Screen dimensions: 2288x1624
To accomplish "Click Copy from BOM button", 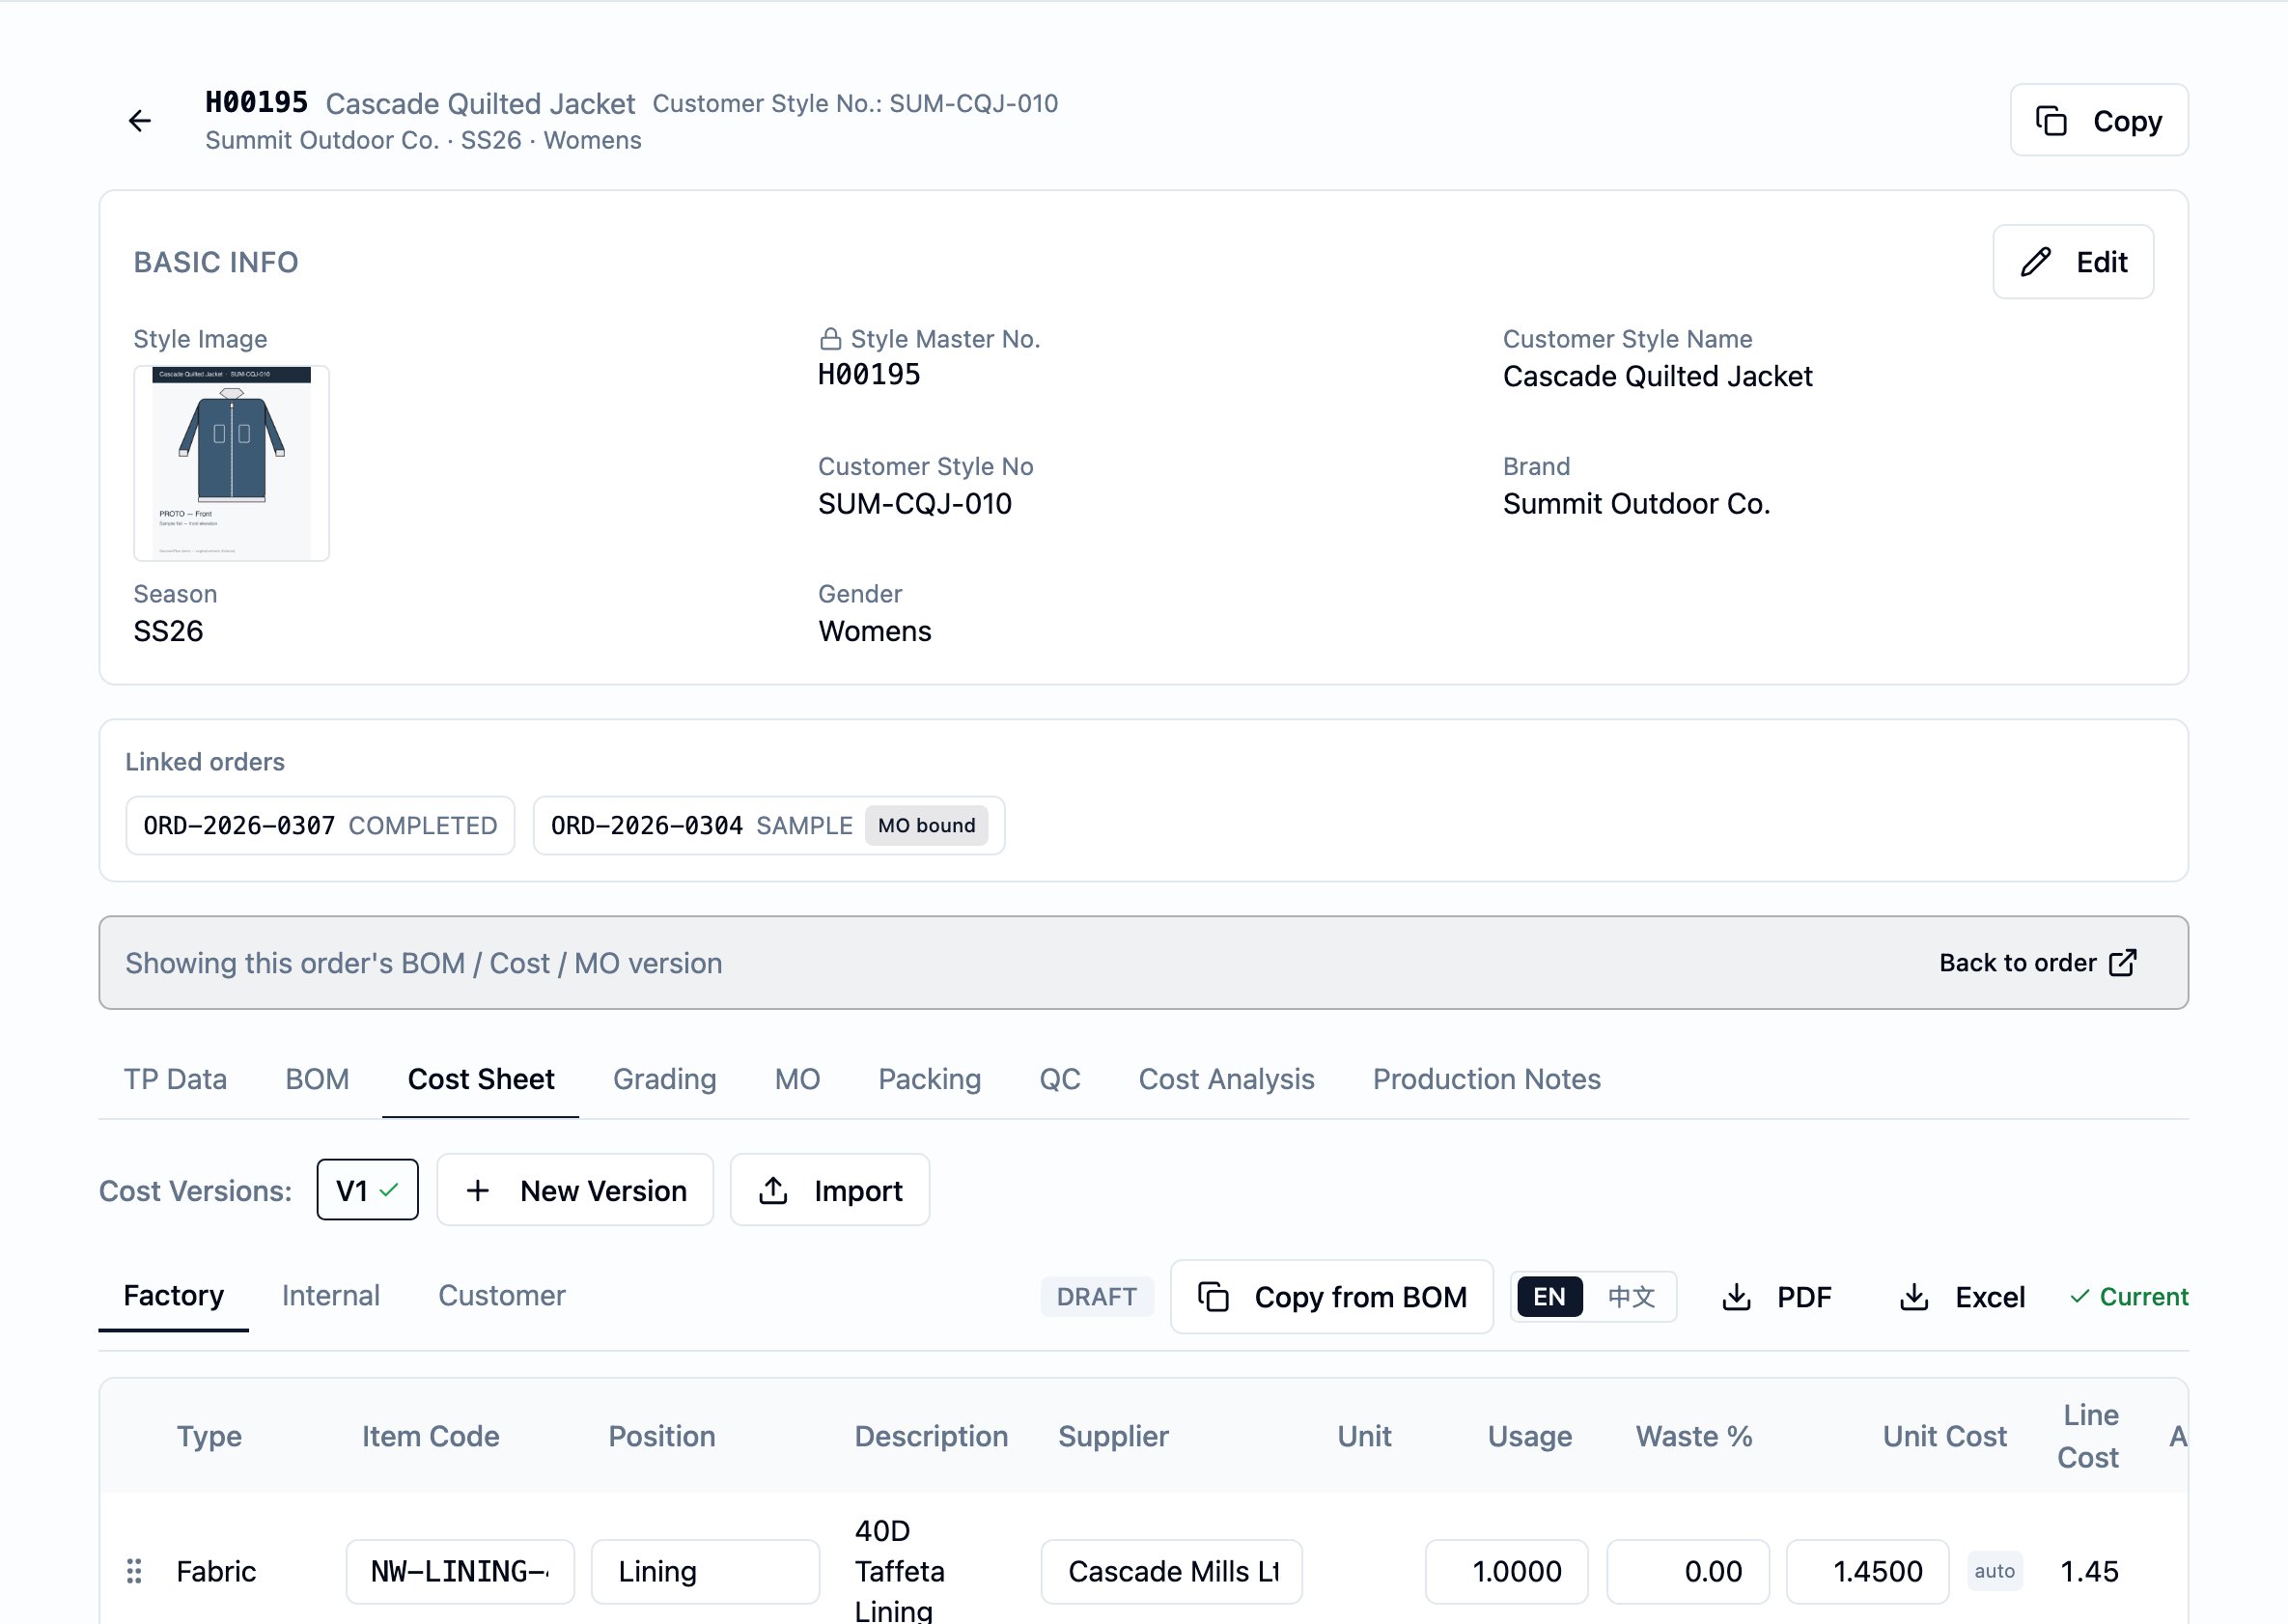I will pyautogui.click(x=1332, y=1297).
